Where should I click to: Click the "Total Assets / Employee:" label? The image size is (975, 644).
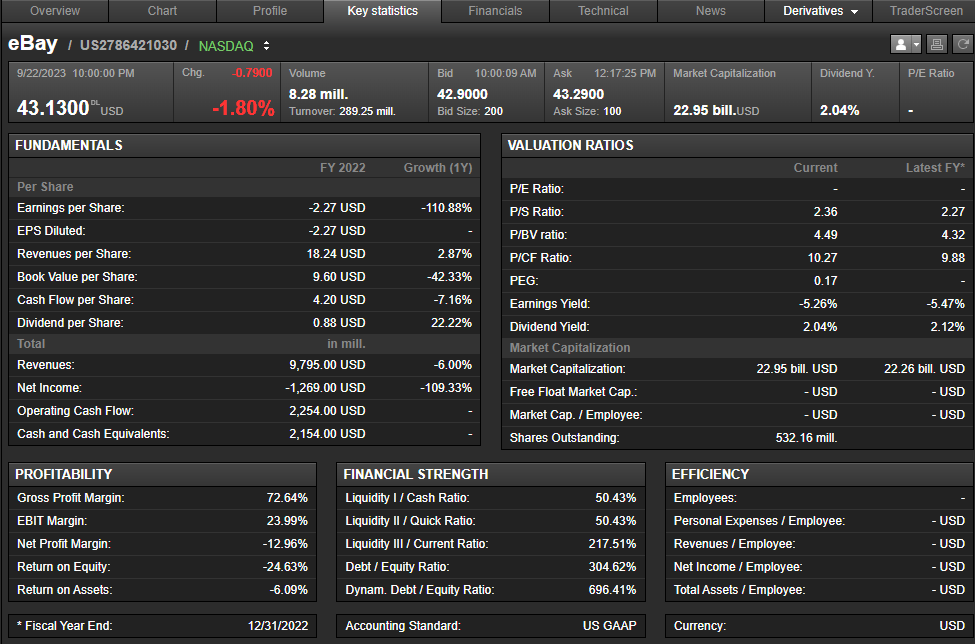(739, 590)
